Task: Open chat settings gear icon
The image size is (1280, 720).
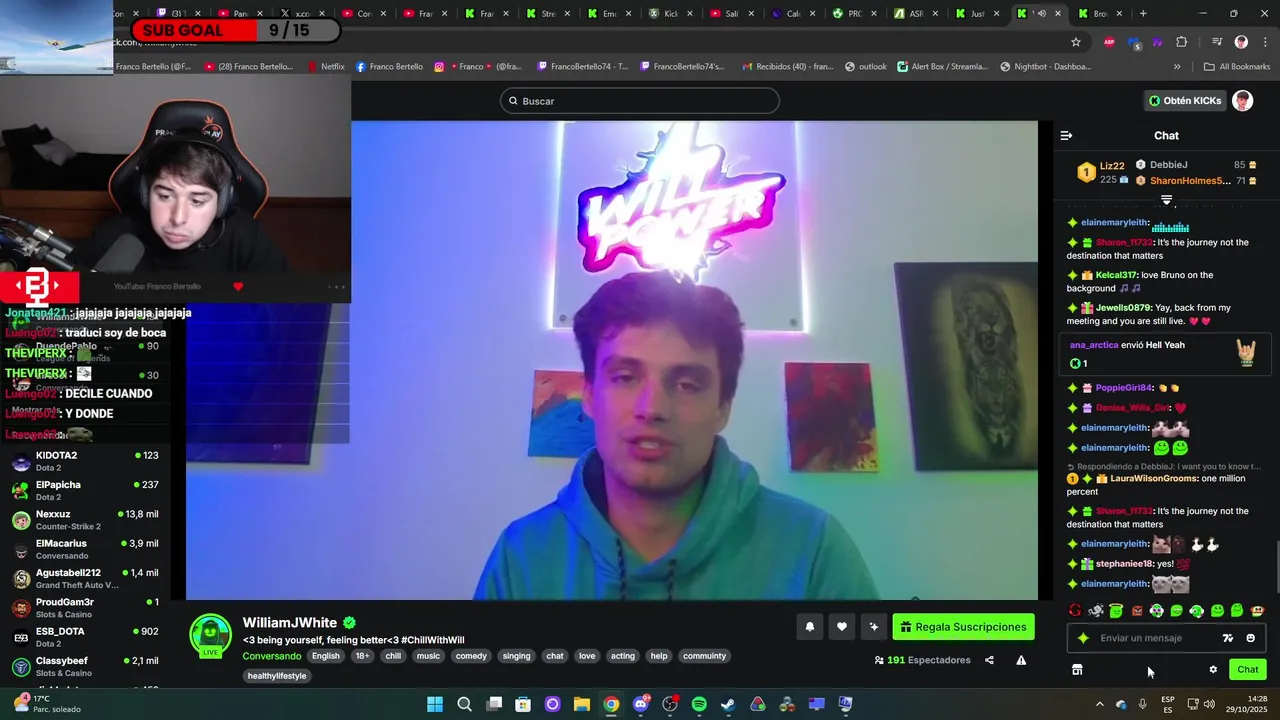Action: pos(1213,670)
